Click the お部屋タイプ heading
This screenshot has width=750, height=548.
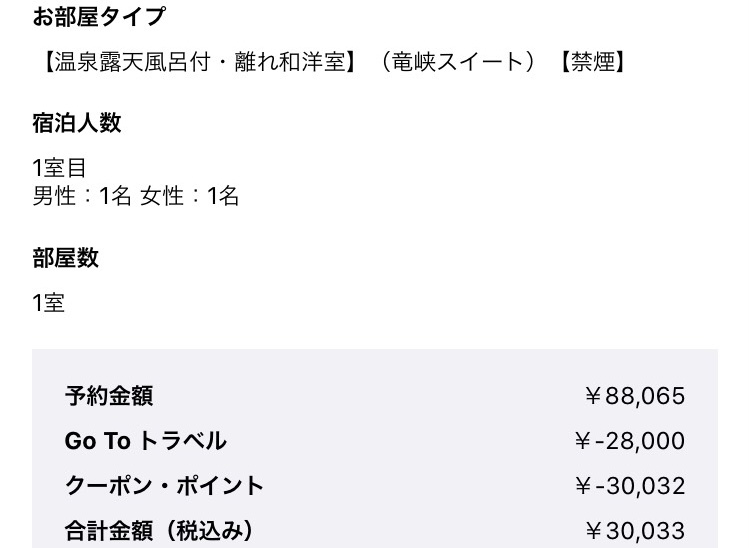tap(99, 16)
